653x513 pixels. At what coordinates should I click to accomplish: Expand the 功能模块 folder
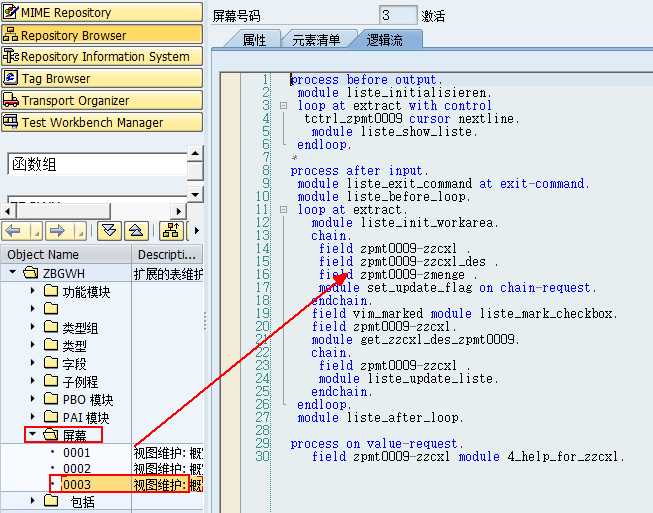[x=33, y=291]
